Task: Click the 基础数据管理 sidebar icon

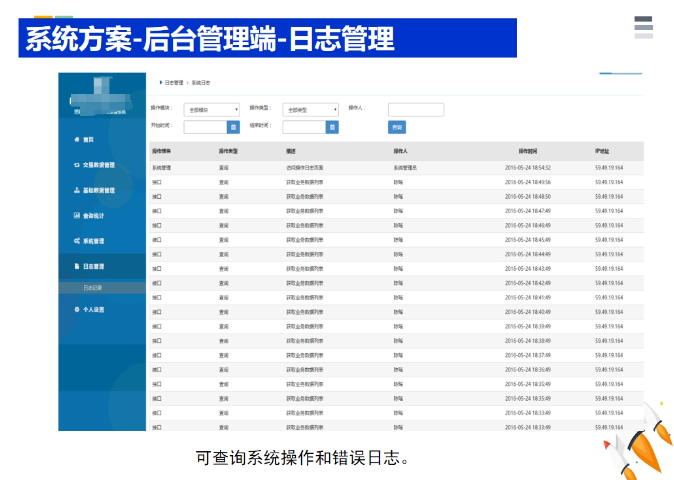Action: pyautogui.click(x=77, y=190)
